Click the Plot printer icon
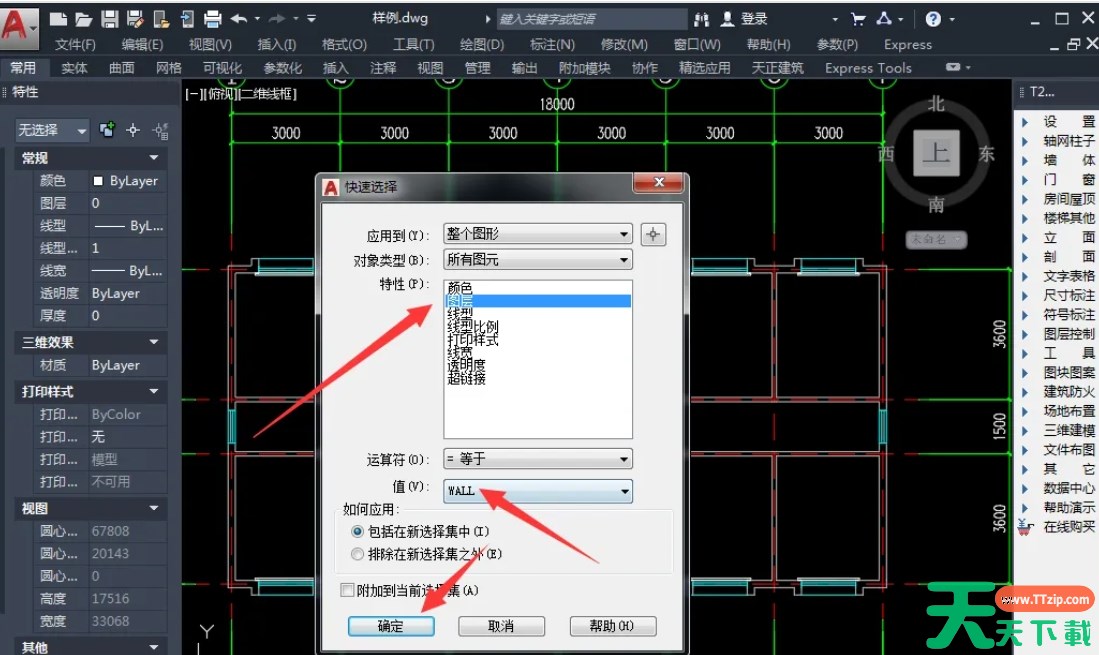The height and width of the screenshot is (655, 1099). pos(212,19)
